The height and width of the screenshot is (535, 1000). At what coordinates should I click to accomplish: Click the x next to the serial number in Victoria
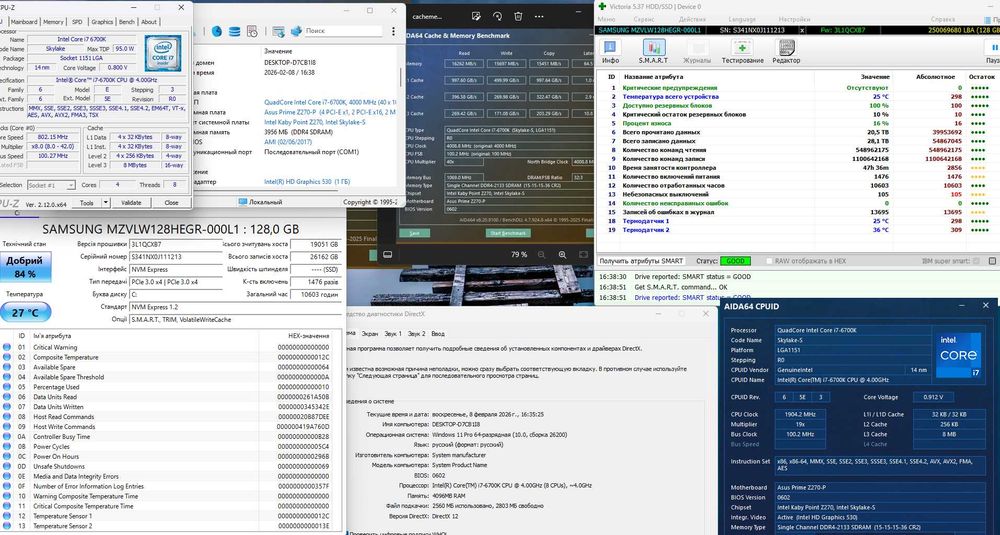[x=802, y=30]
